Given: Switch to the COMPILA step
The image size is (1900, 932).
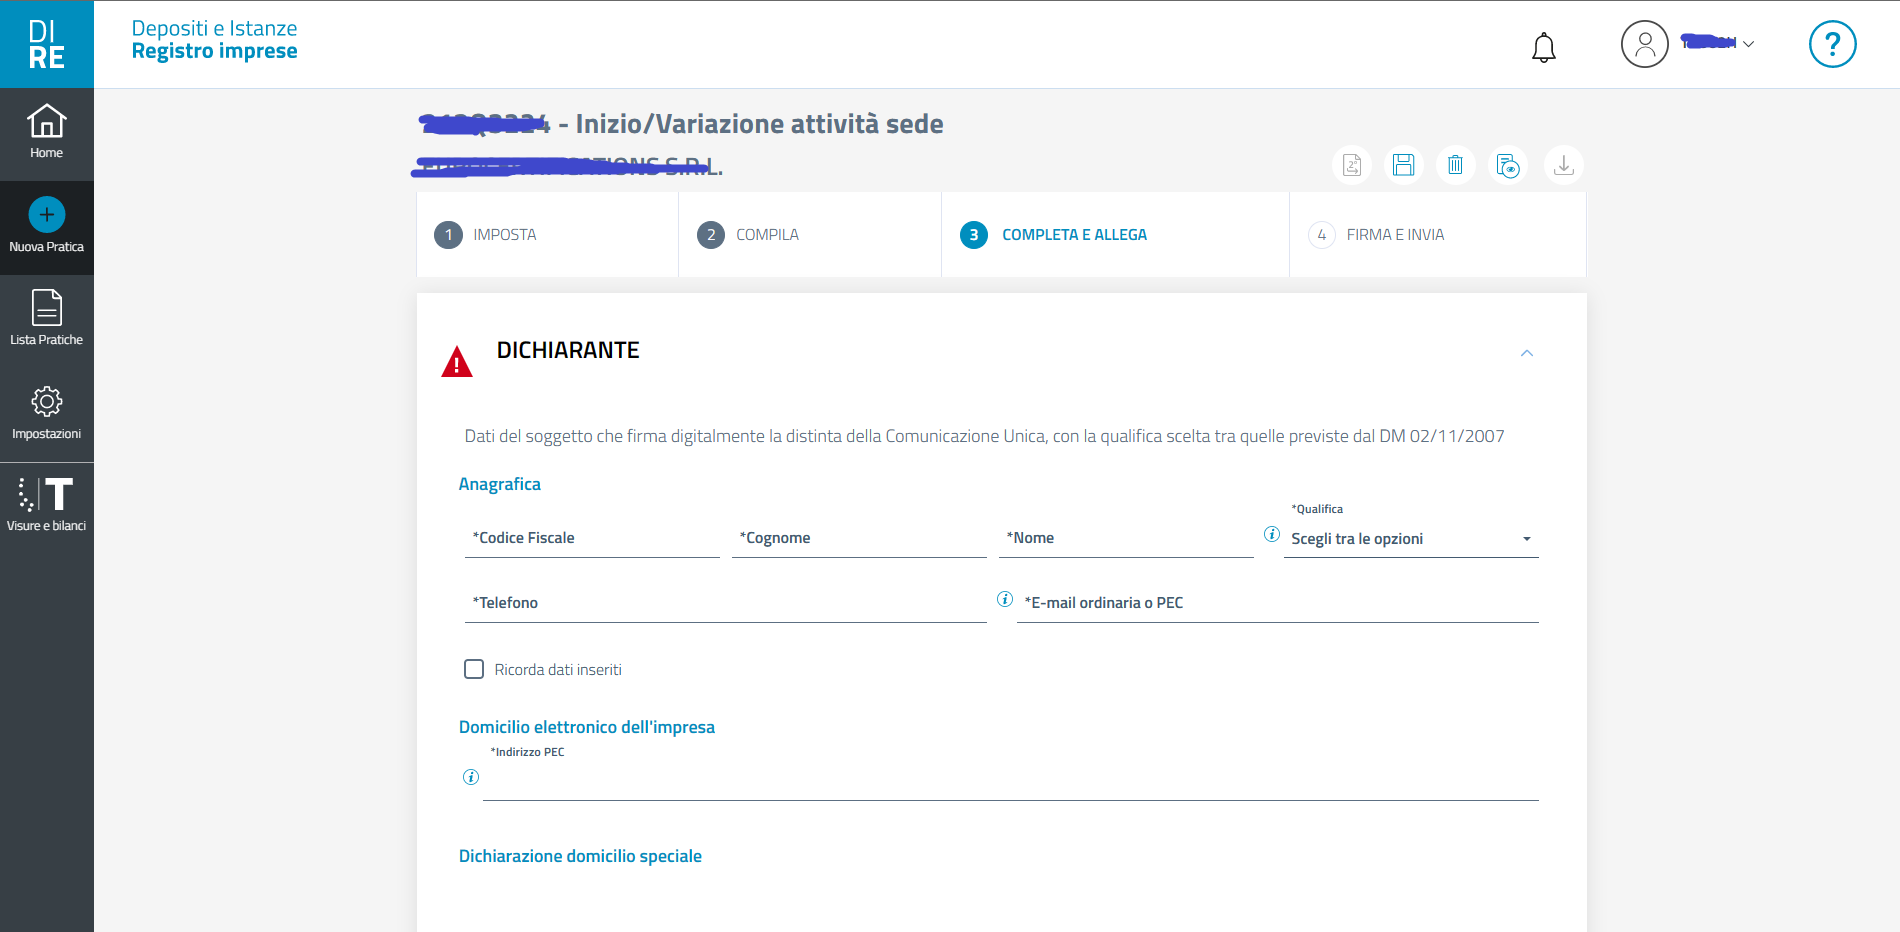Looking at the screenshot, I should [766, 235].
